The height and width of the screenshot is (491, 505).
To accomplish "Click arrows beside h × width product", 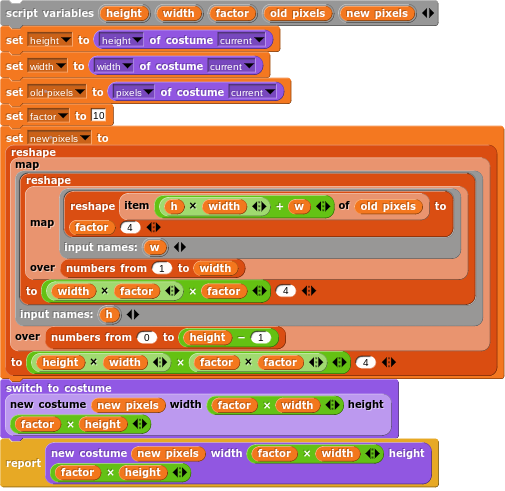I will [259, 207].
